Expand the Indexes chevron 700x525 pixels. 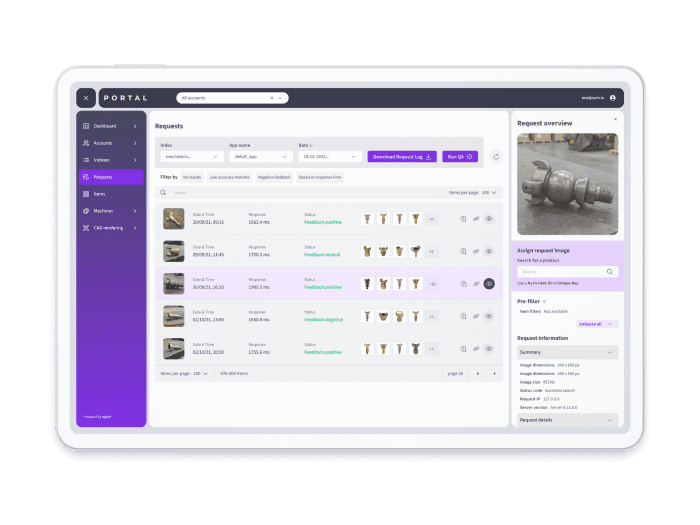pyautogui.click(x=135, y=160)
